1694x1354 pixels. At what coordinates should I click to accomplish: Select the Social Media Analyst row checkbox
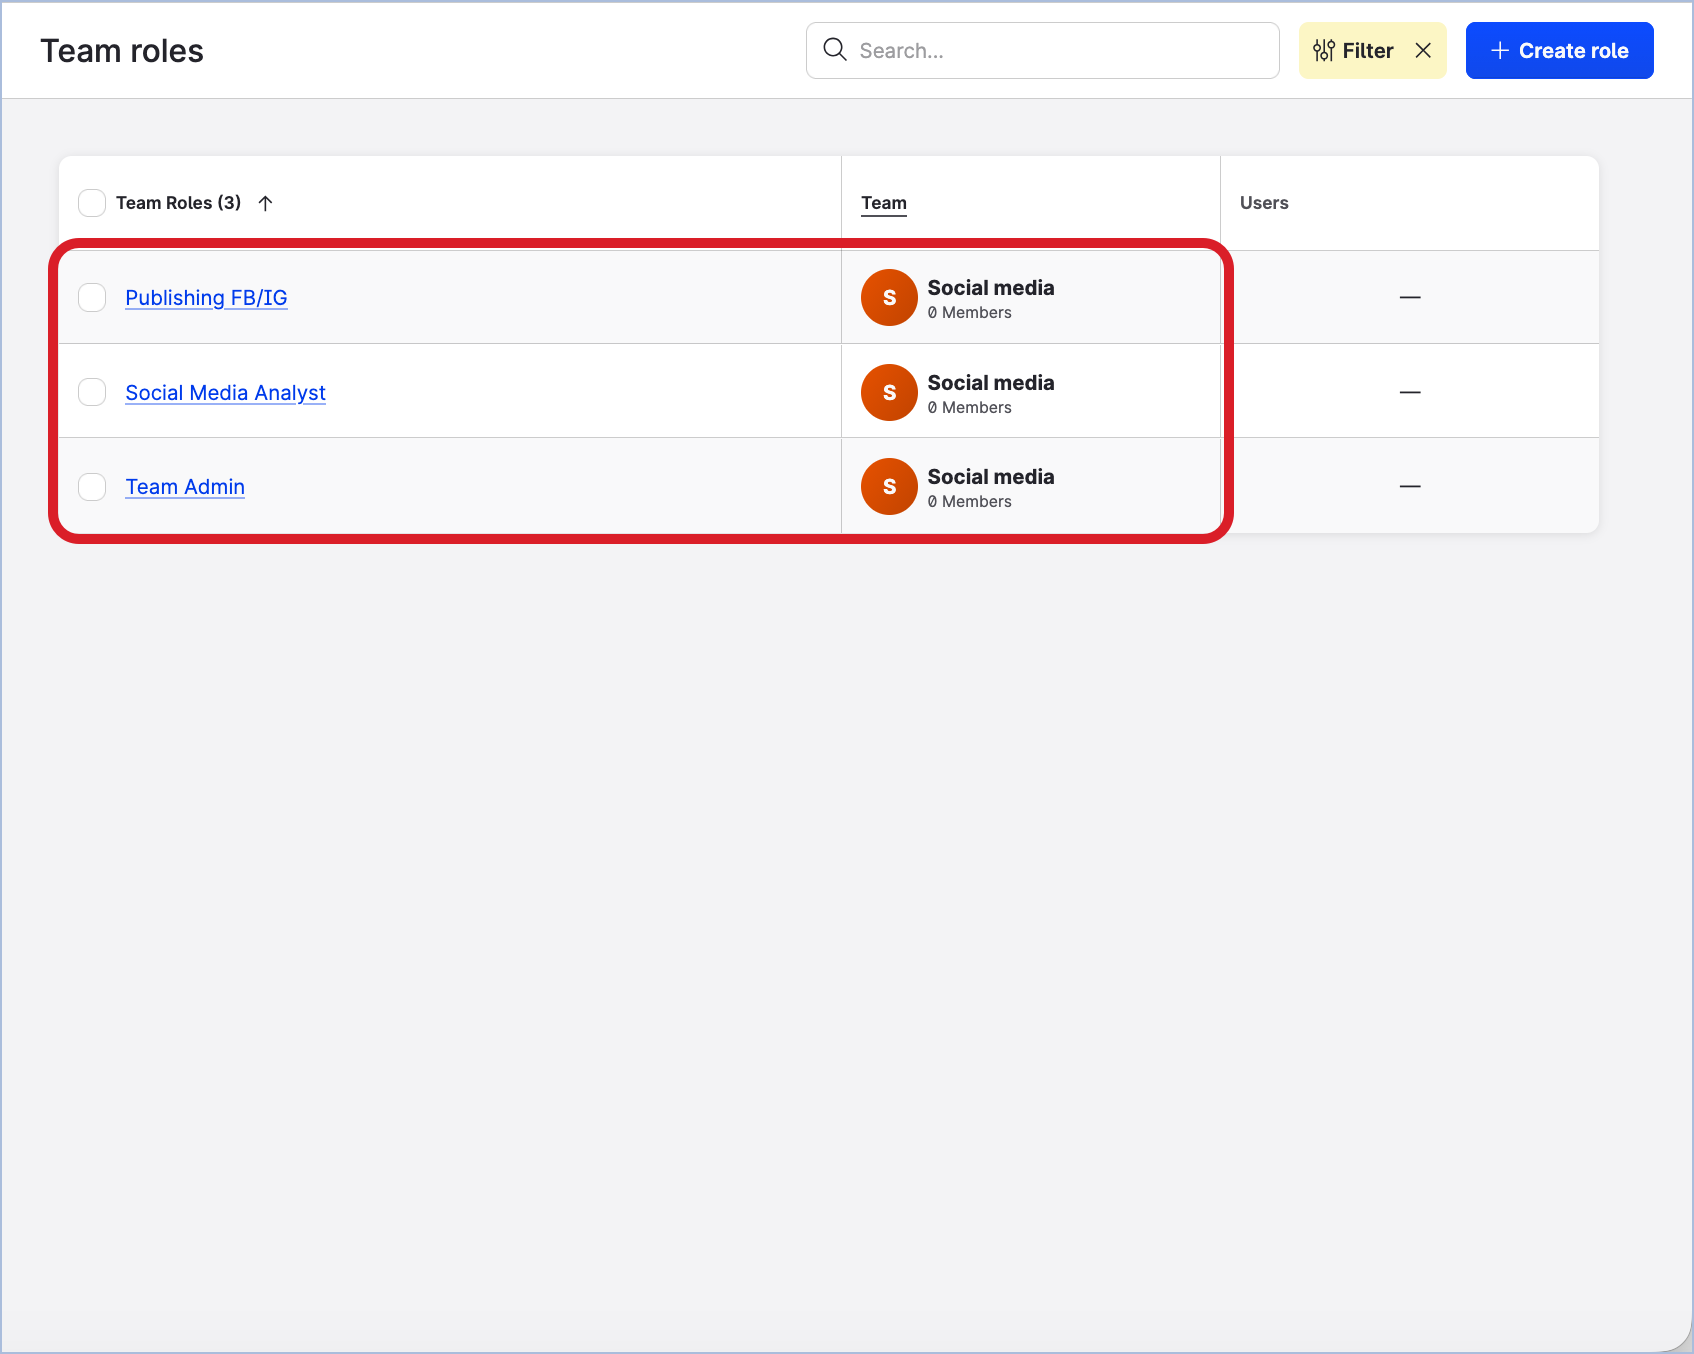point(92,392)
